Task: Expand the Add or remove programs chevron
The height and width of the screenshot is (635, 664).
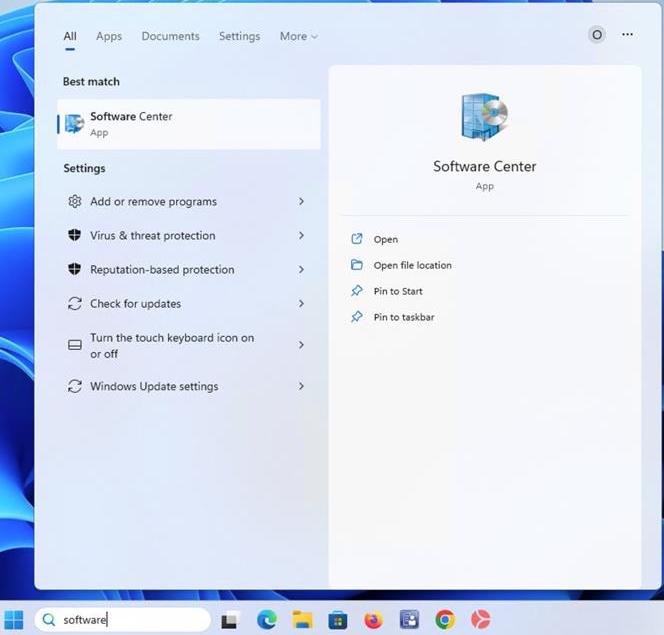Action: point(301,202)
